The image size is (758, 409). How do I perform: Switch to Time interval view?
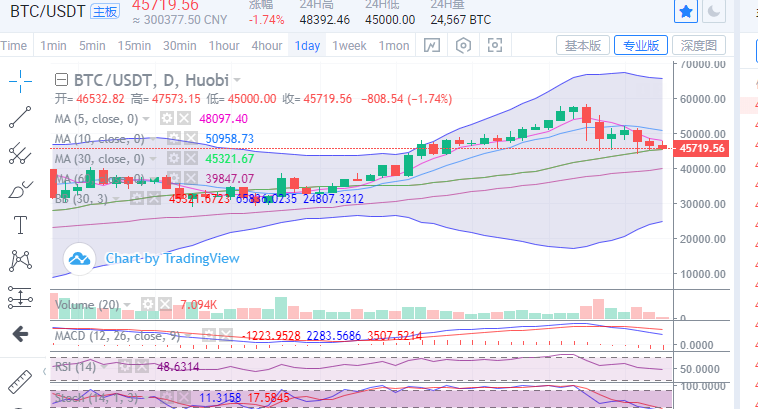14,45
